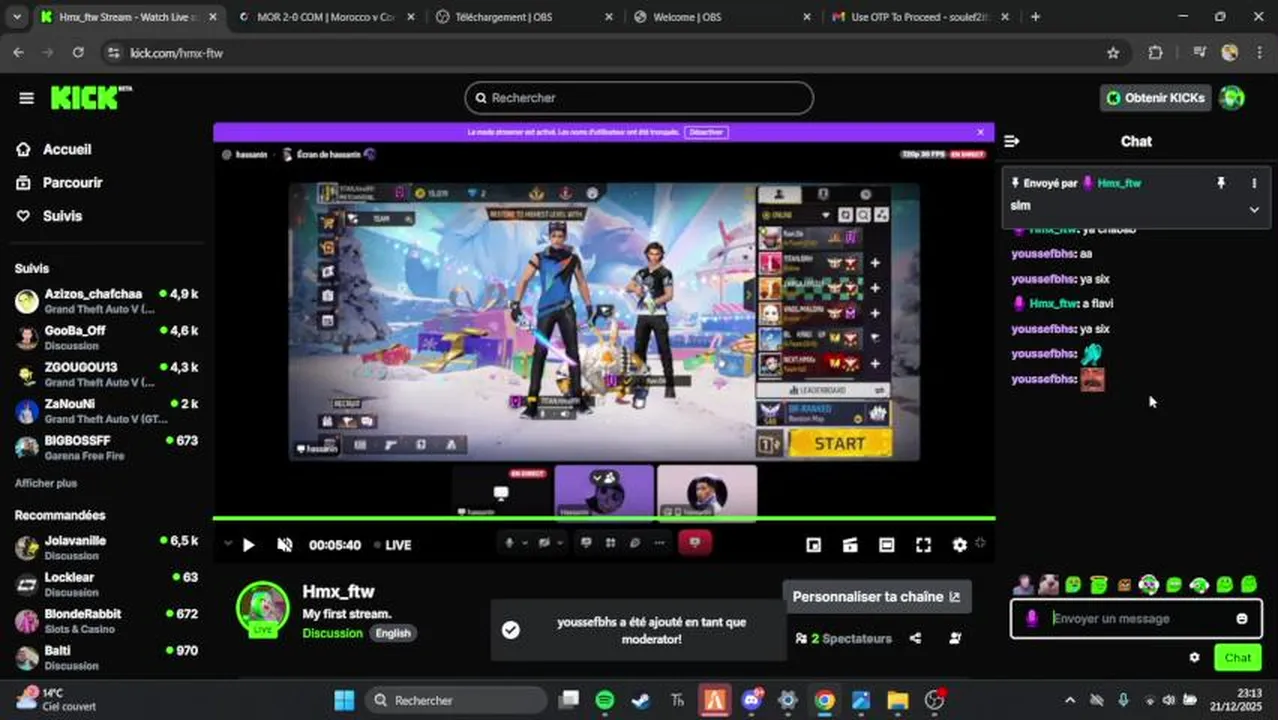Click the purple chat identity badge

[1032, 619]
